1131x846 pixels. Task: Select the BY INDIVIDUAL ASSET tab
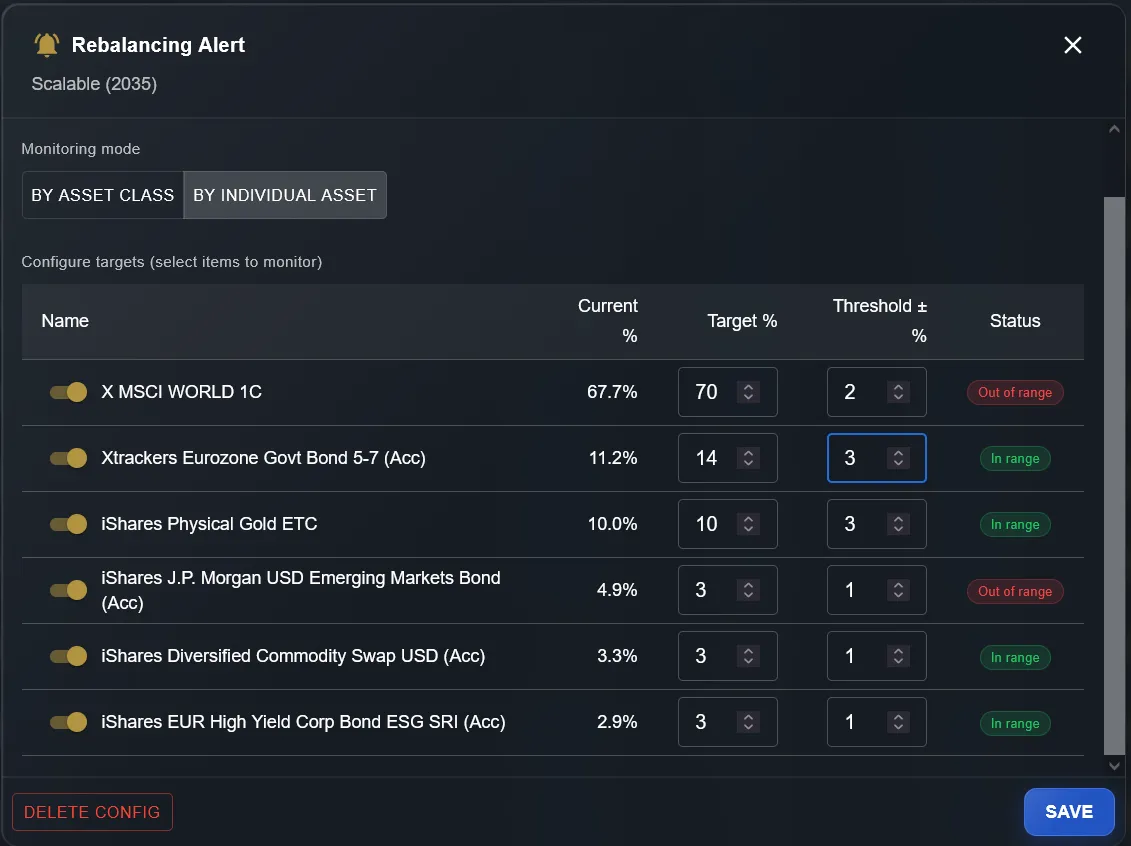(x=285, y=195)
